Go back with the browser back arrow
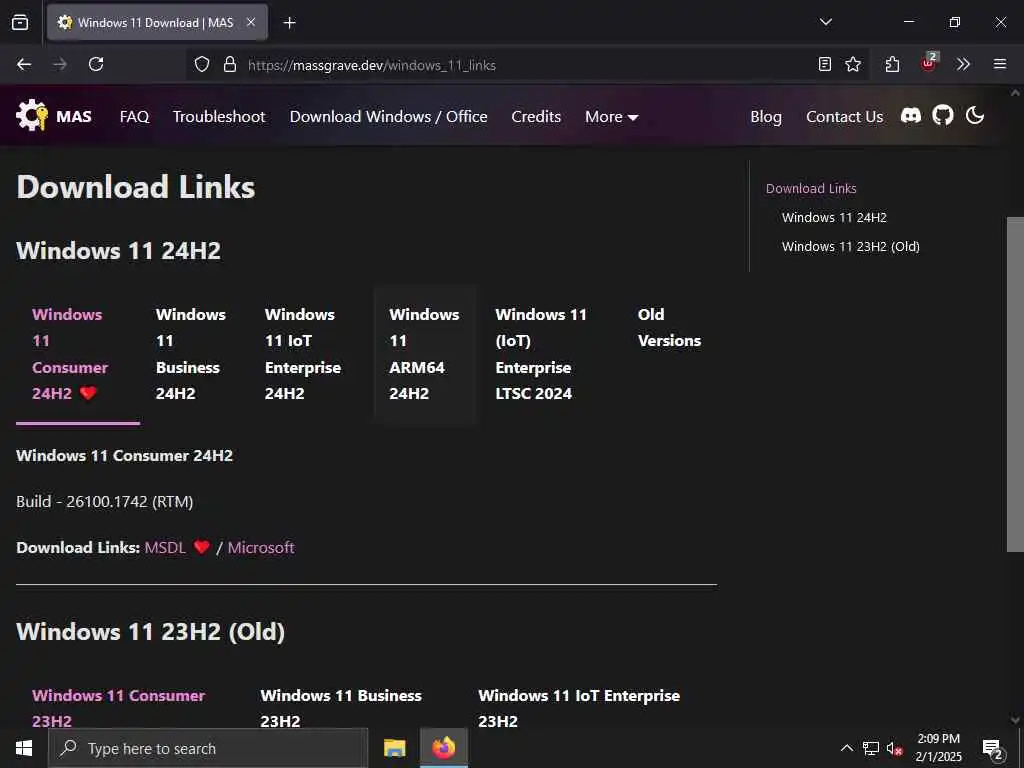 pos(24,64)
